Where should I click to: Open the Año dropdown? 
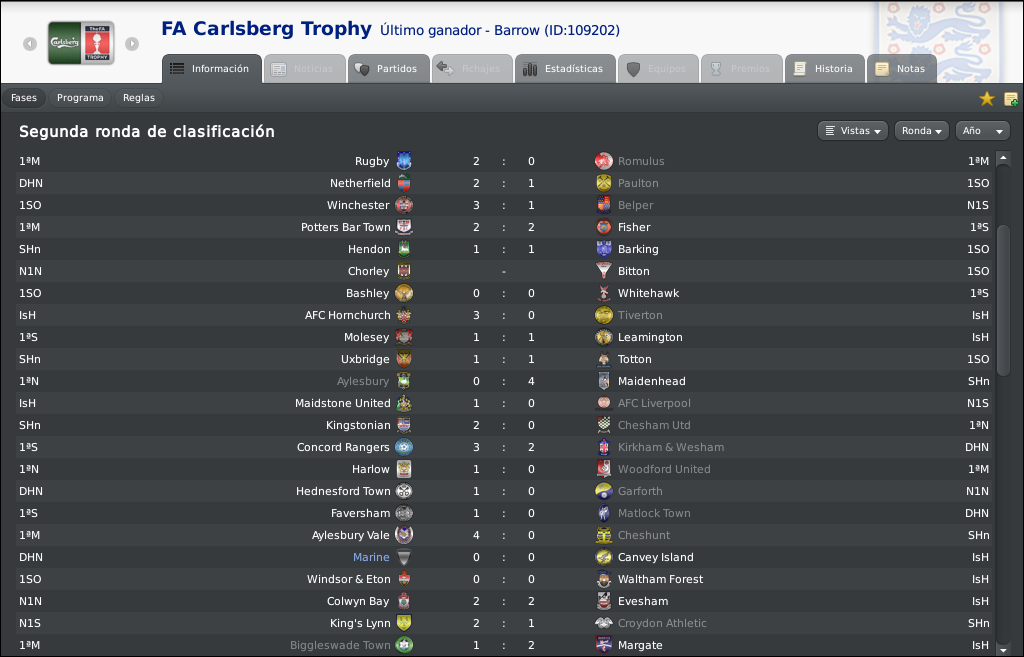[x=982, y=131]
